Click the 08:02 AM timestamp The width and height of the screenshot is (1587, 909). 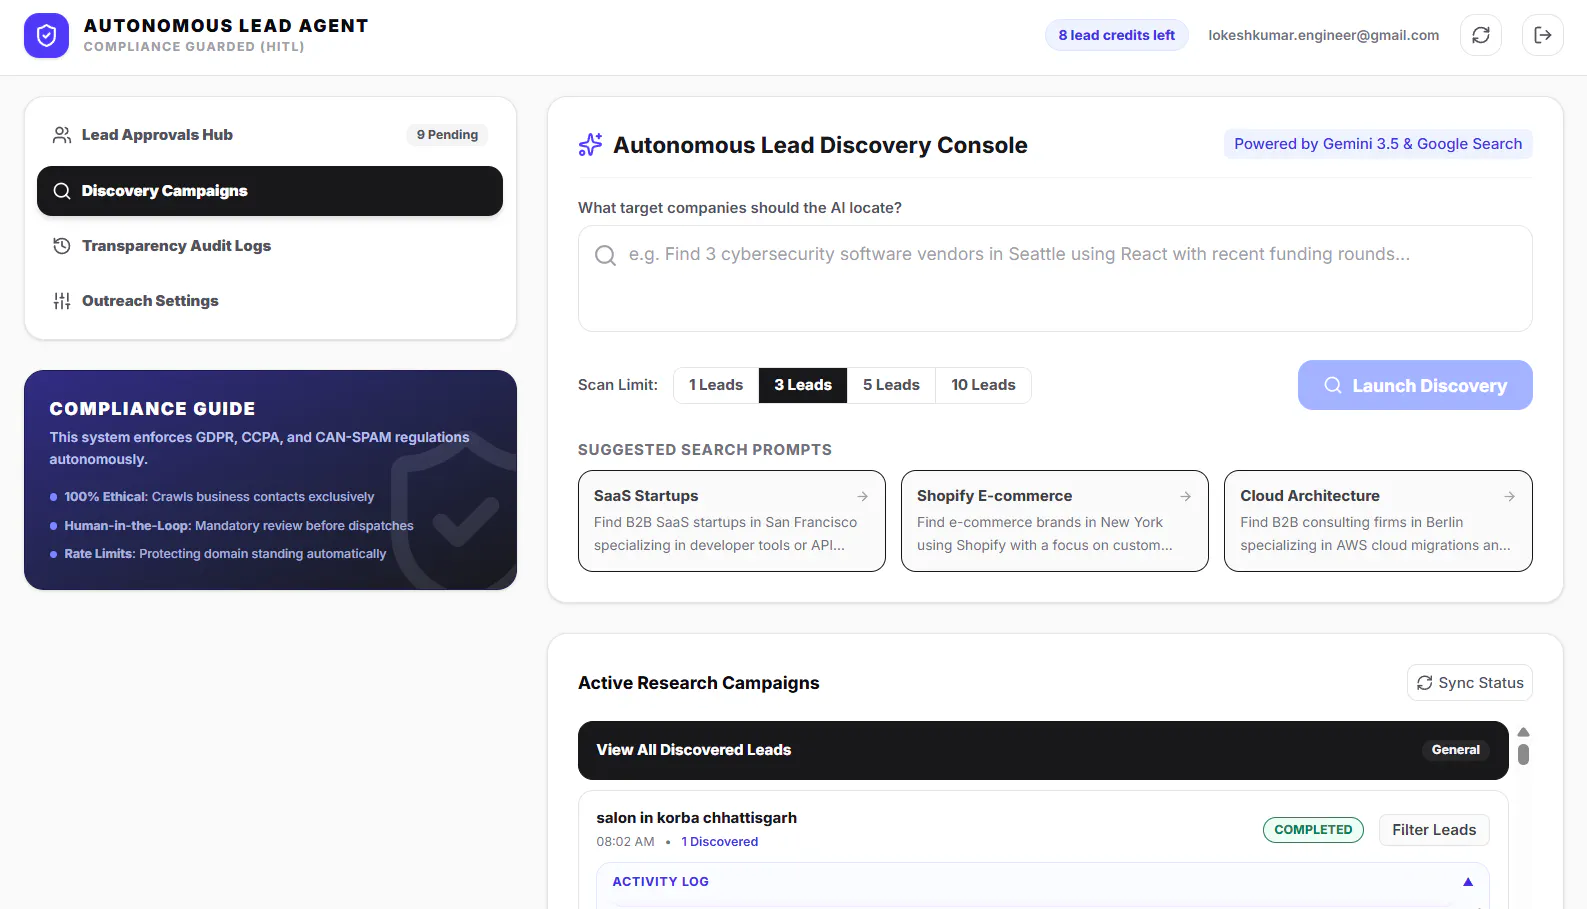(x=625, y=842)
